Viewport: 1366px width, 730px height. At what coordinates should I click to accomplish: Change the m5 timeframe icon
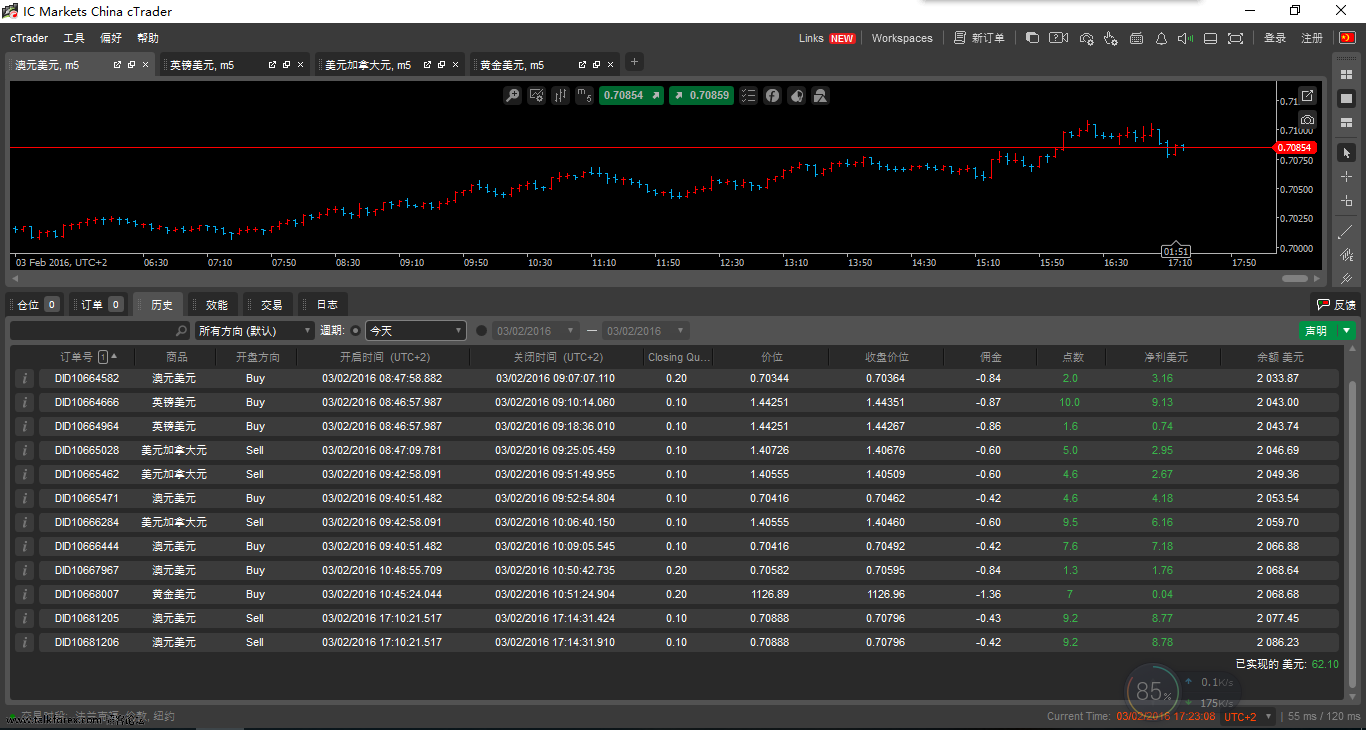(x=584, y=96)
